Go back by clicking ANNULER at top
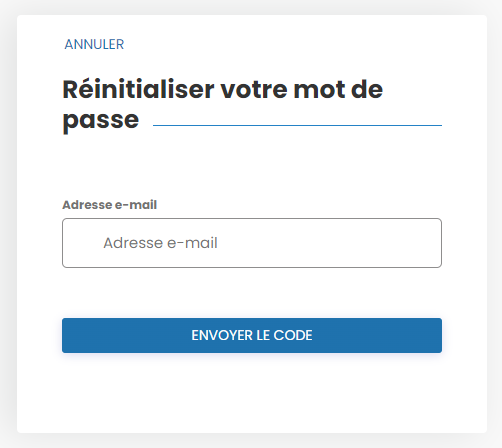The width and height of the screenshot is (502, 448). coord(94,44)
